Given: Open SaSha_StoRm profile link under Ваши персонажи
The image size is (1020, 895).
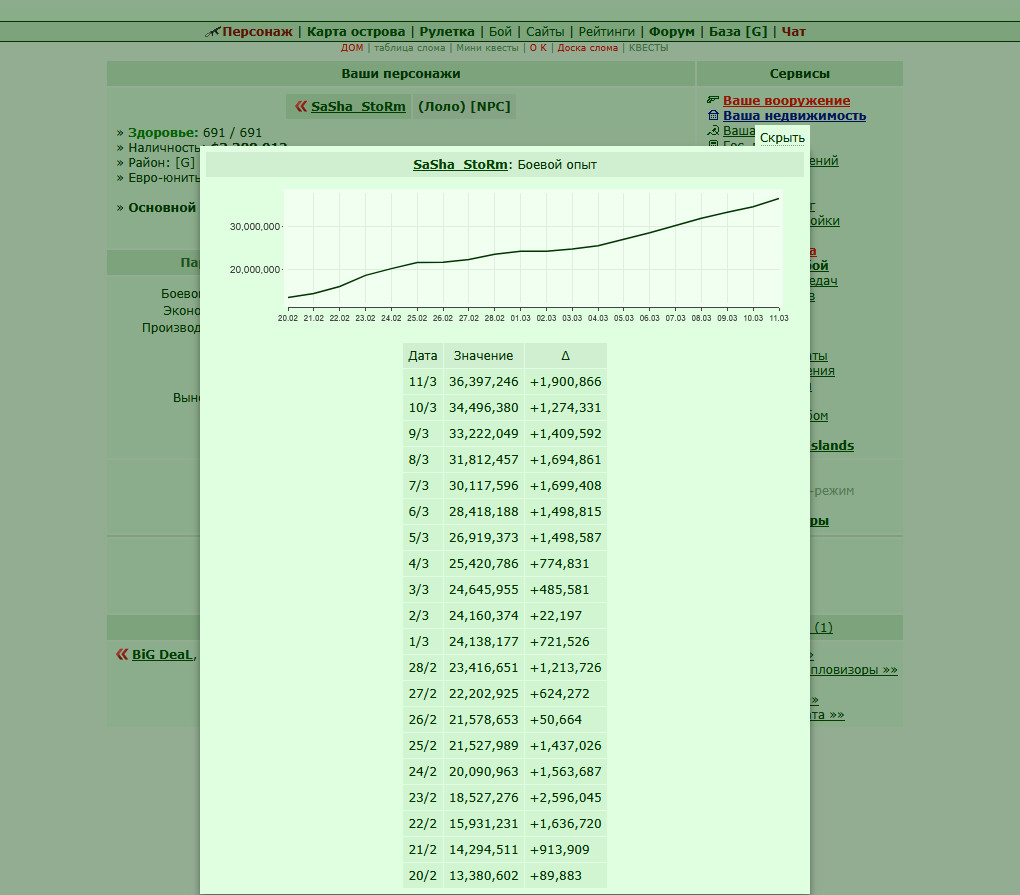Looking at the screenshot, I should (358, 107).
